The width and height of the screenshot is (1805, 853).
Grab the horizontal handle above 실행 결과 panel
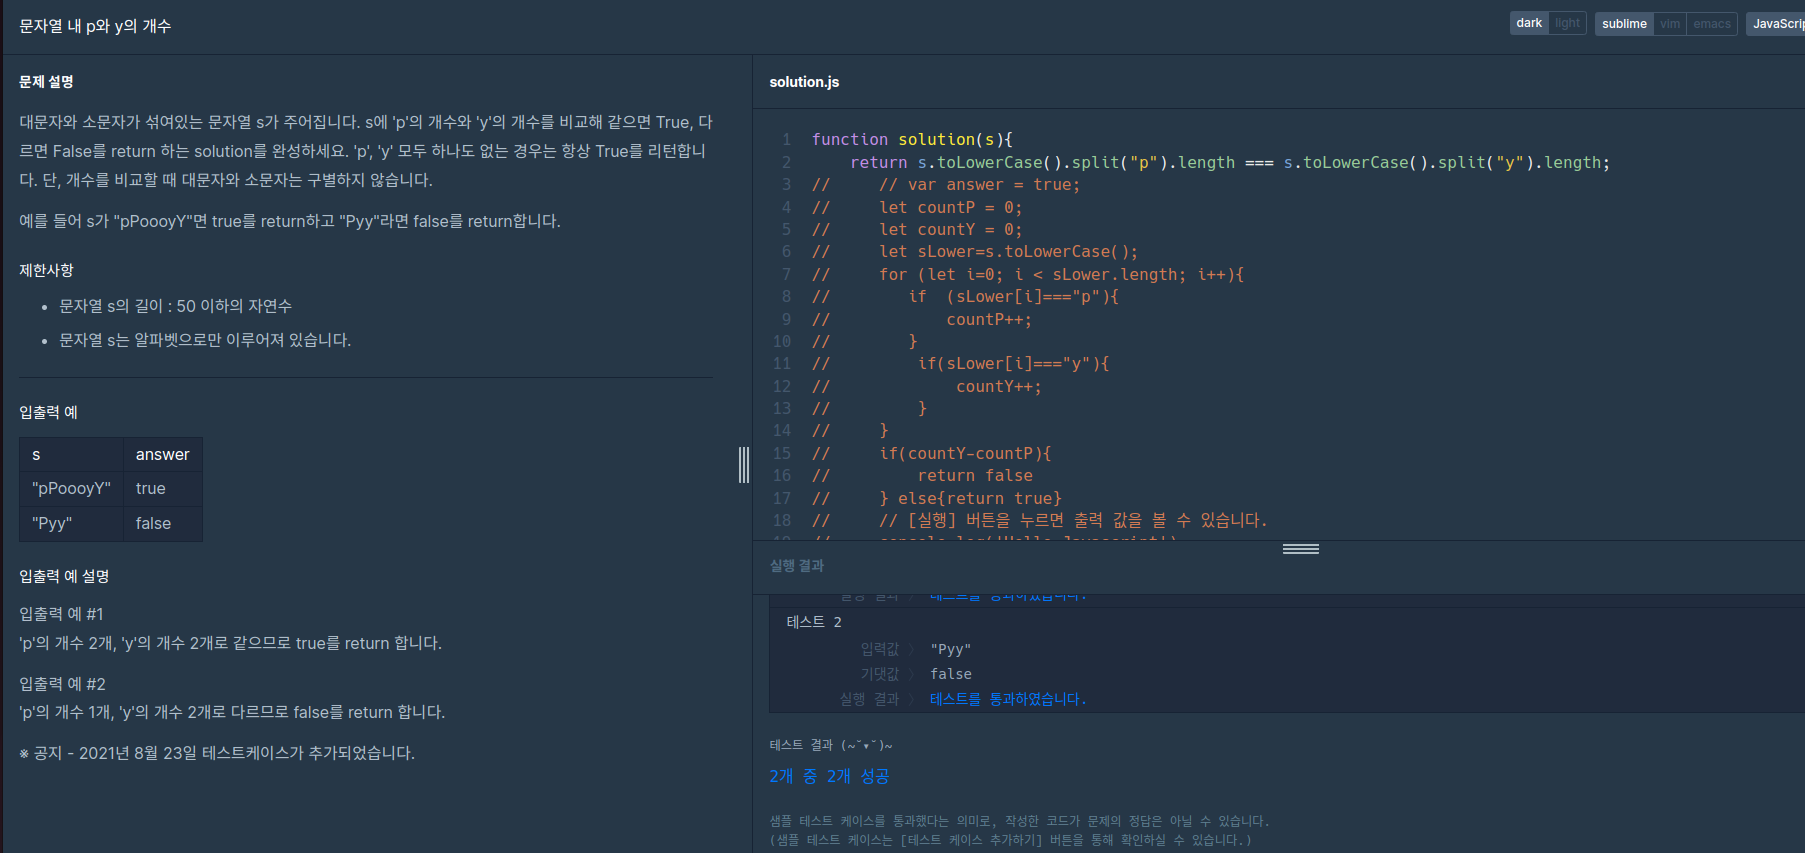tap(1300, 549)
